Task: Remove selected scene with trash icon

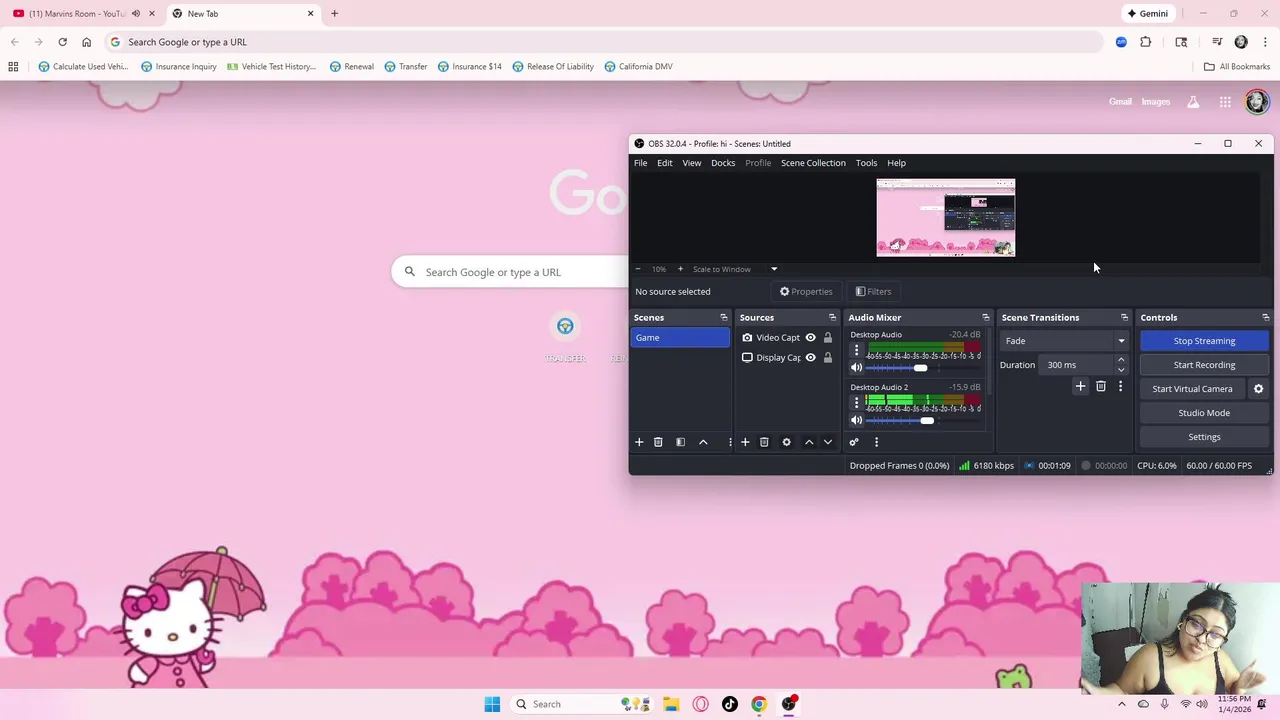Action: pos(658,442)
